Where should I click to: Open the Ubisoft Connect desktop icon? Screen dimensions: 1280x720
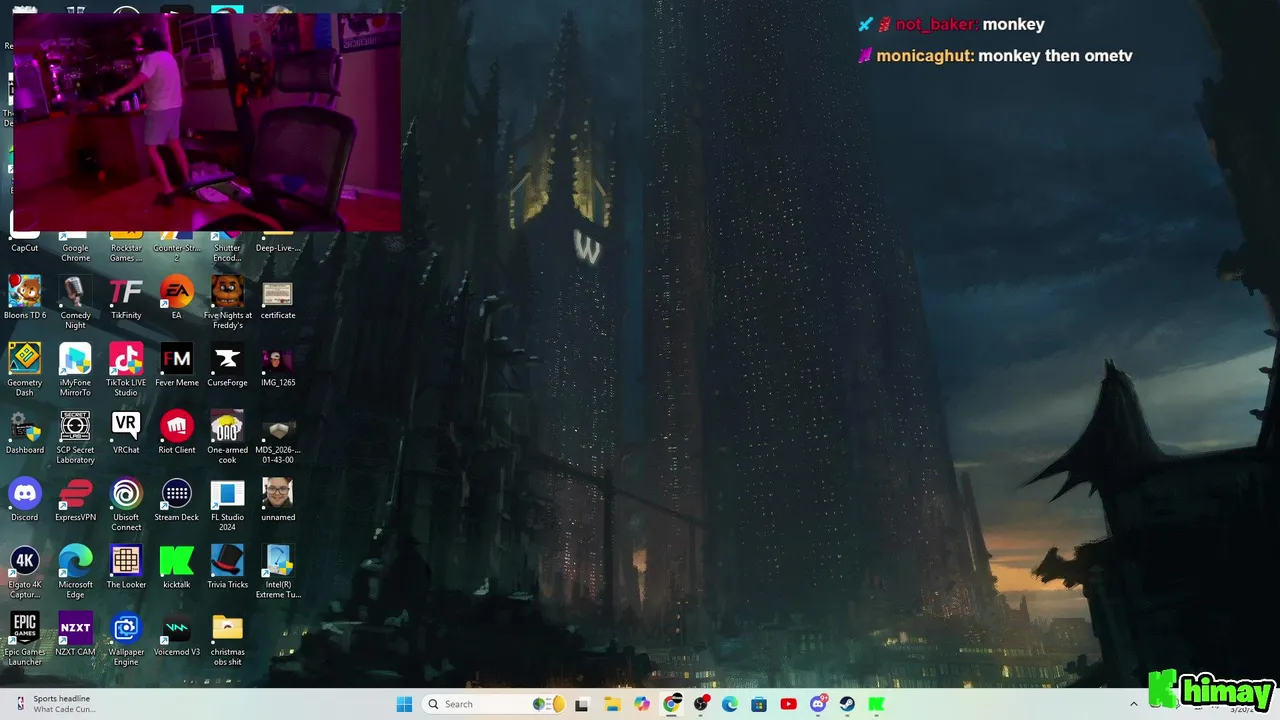pyautogui.click(x=126, y=504)
